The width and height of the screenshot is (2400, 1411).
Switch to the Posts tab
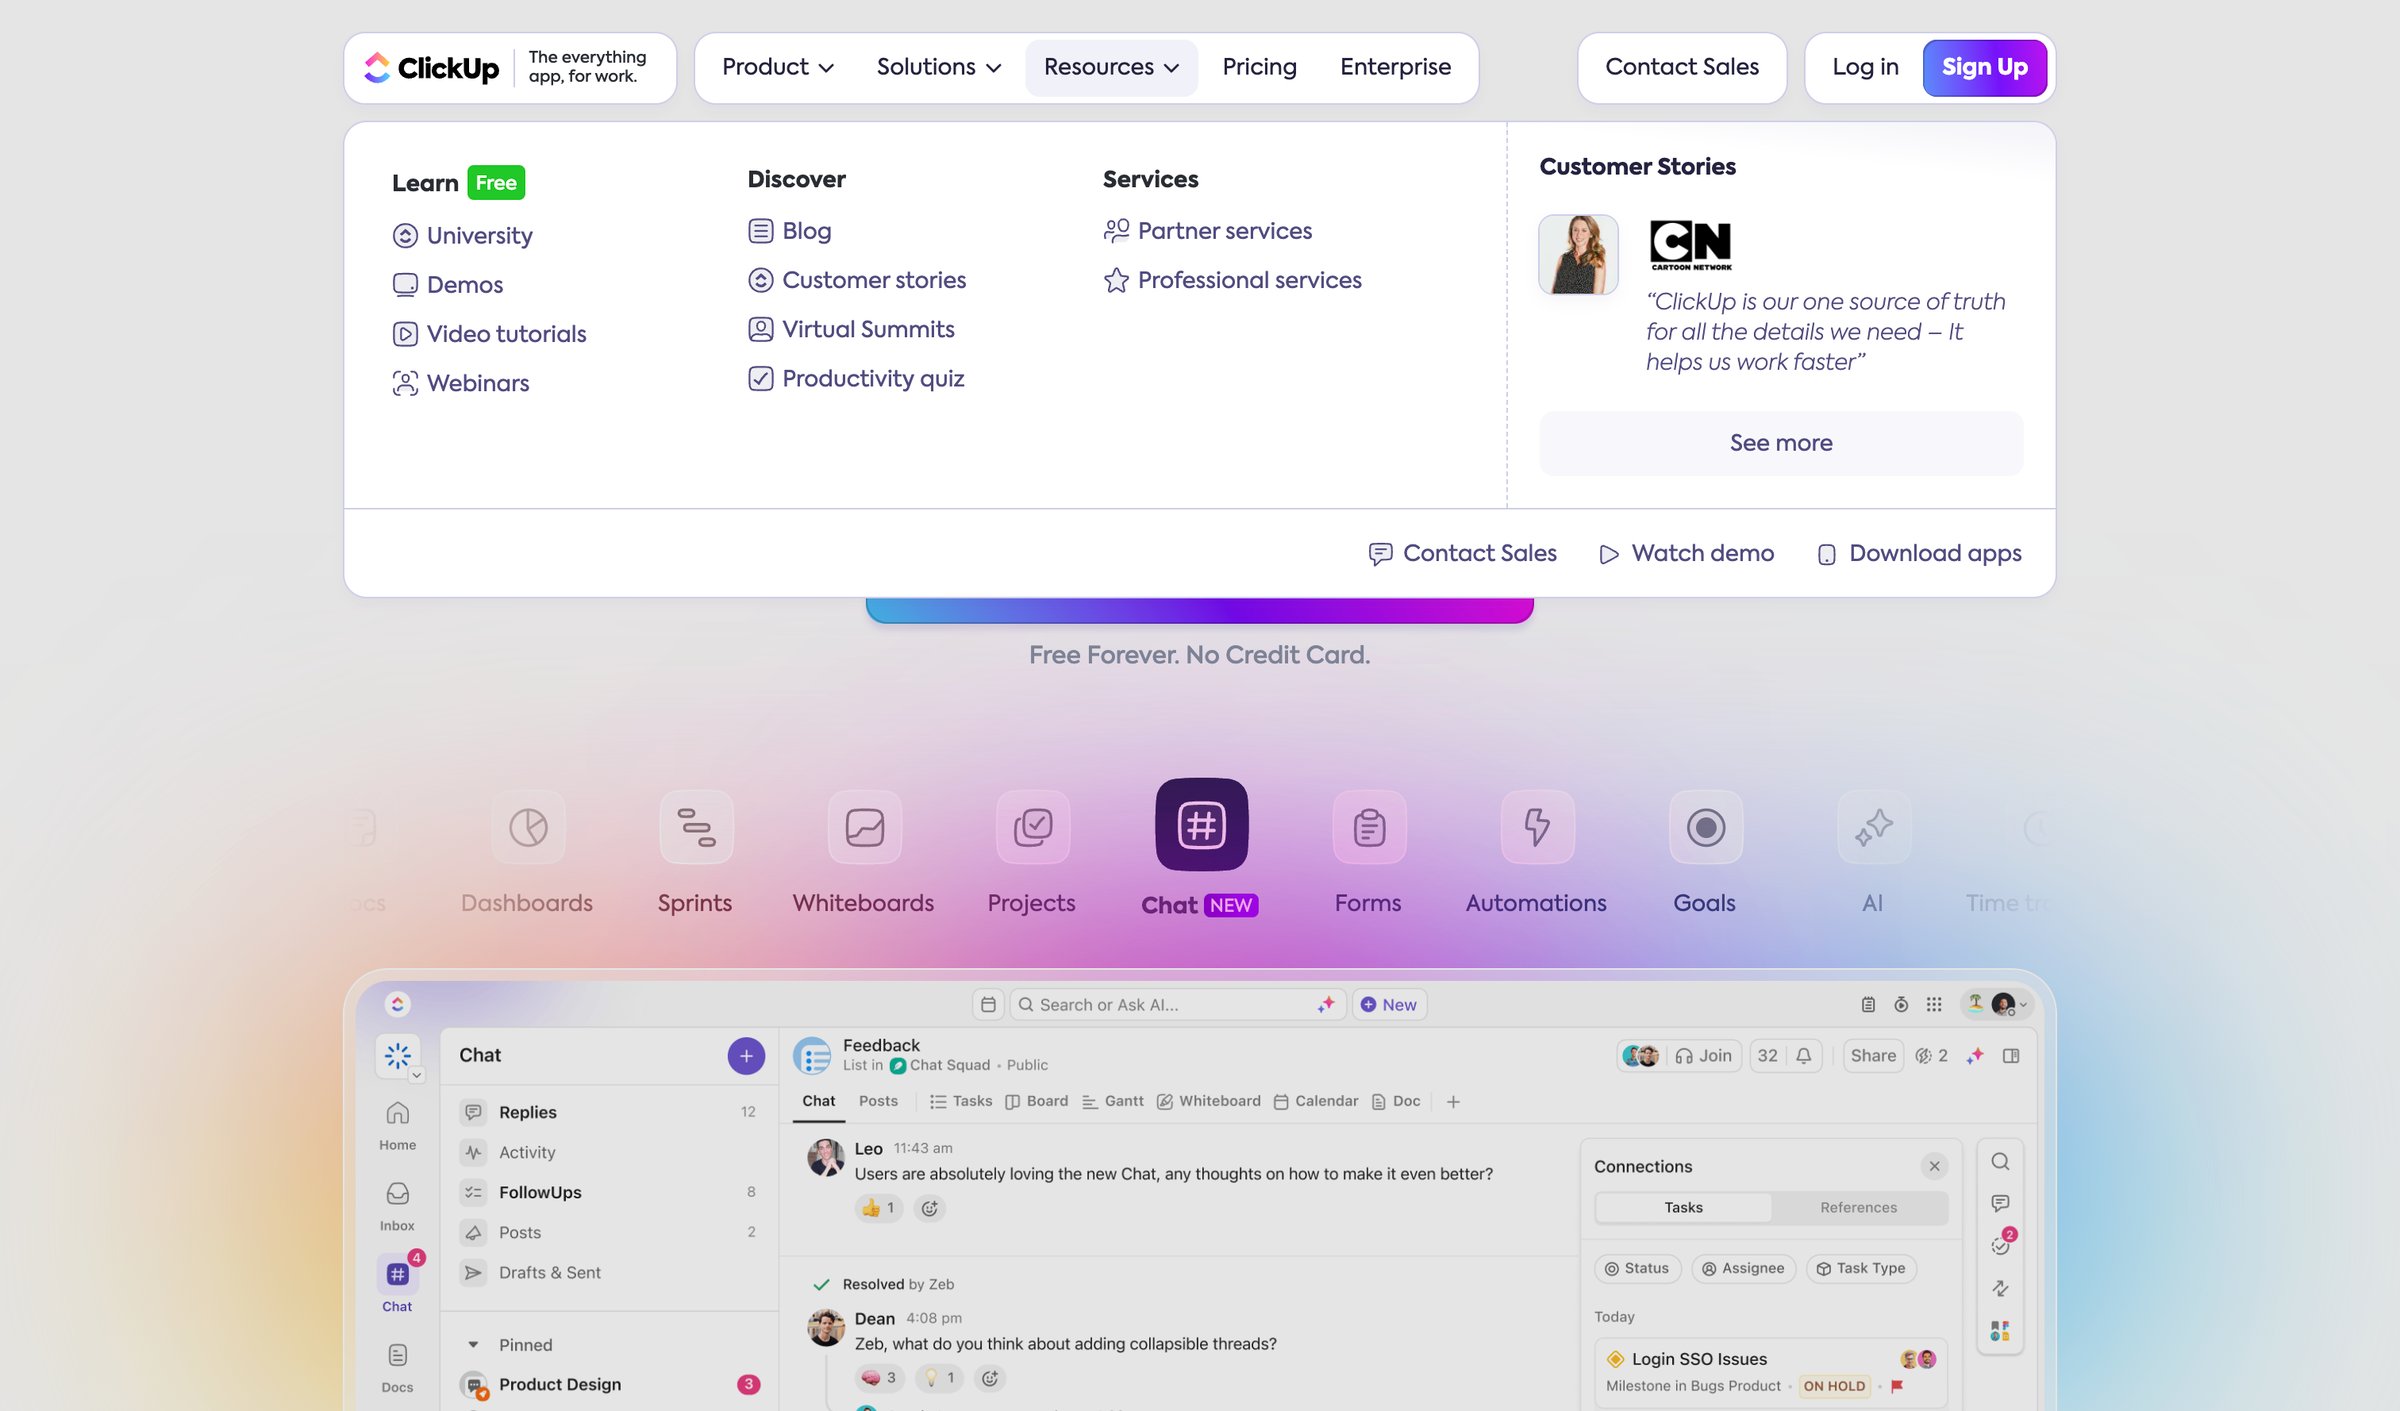(878, 1100)
